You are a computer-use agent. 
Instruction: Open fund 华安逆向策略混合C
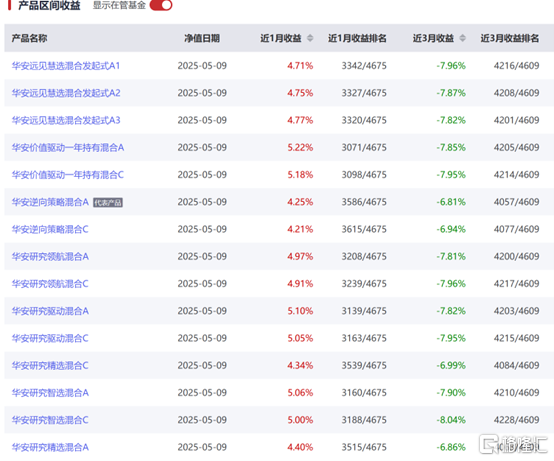(50, 229)
